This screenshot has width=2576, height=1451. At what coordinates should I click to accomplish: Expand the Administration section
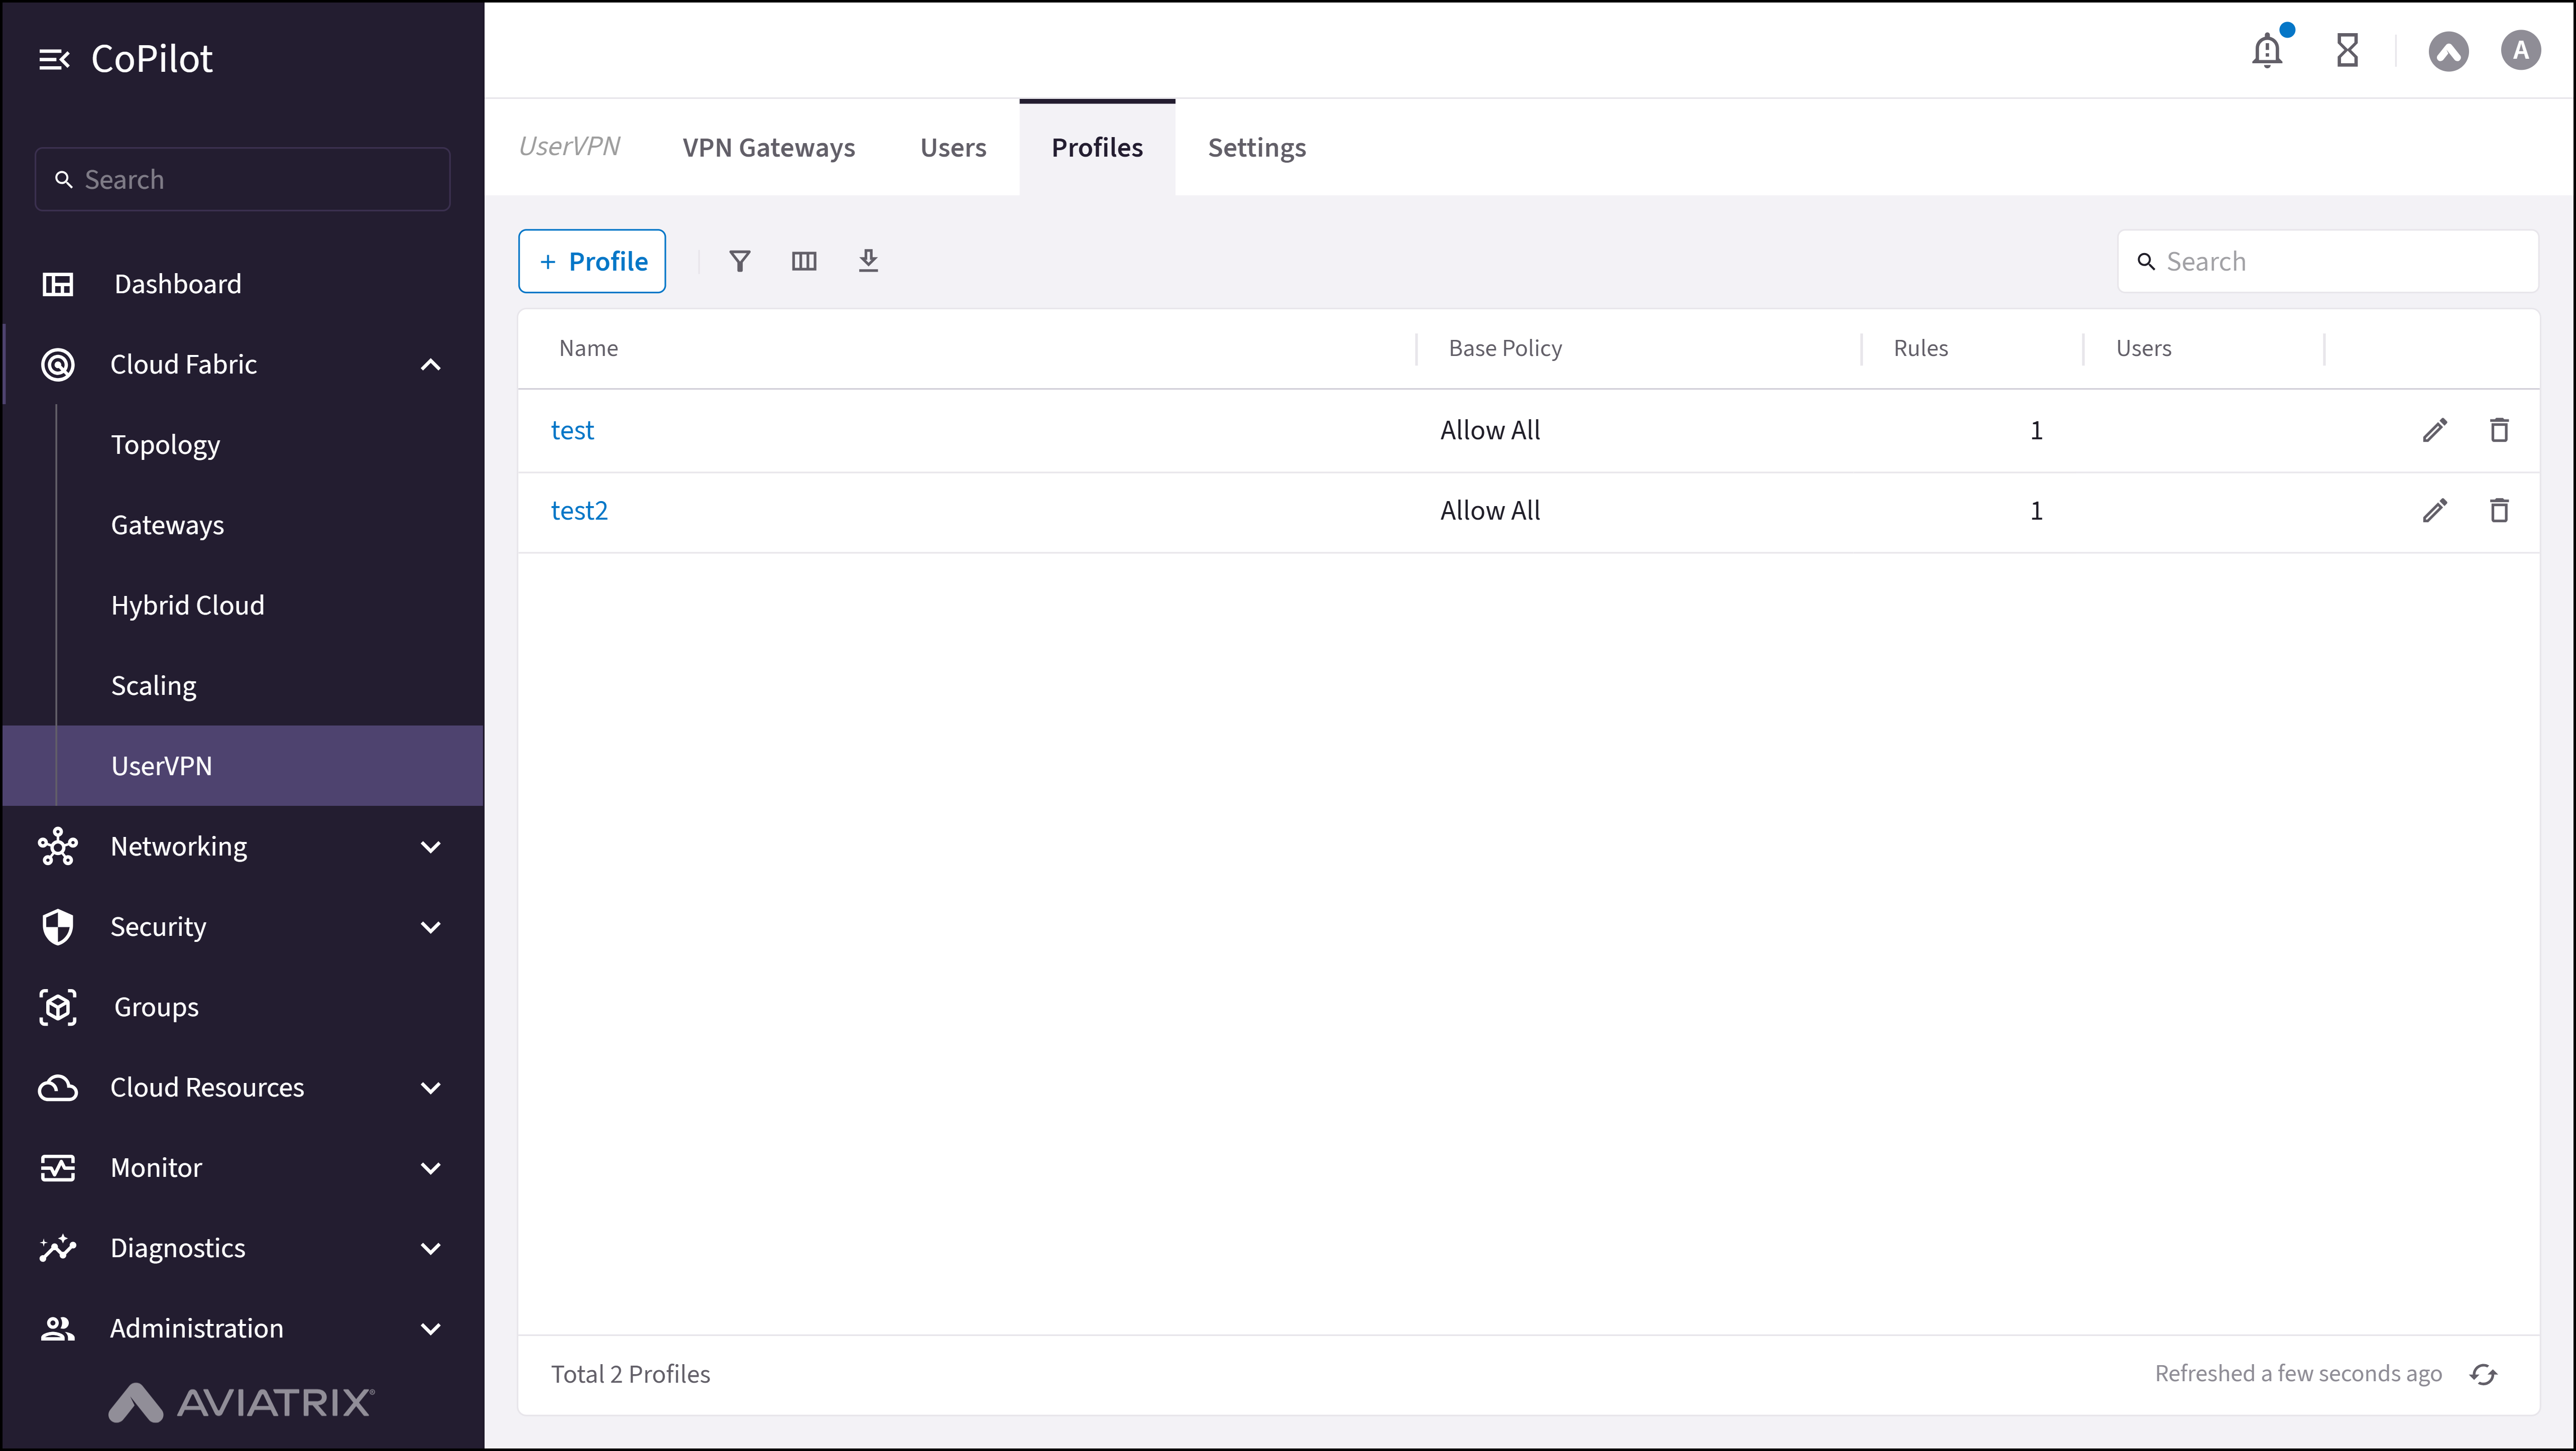pos(430,1328)
